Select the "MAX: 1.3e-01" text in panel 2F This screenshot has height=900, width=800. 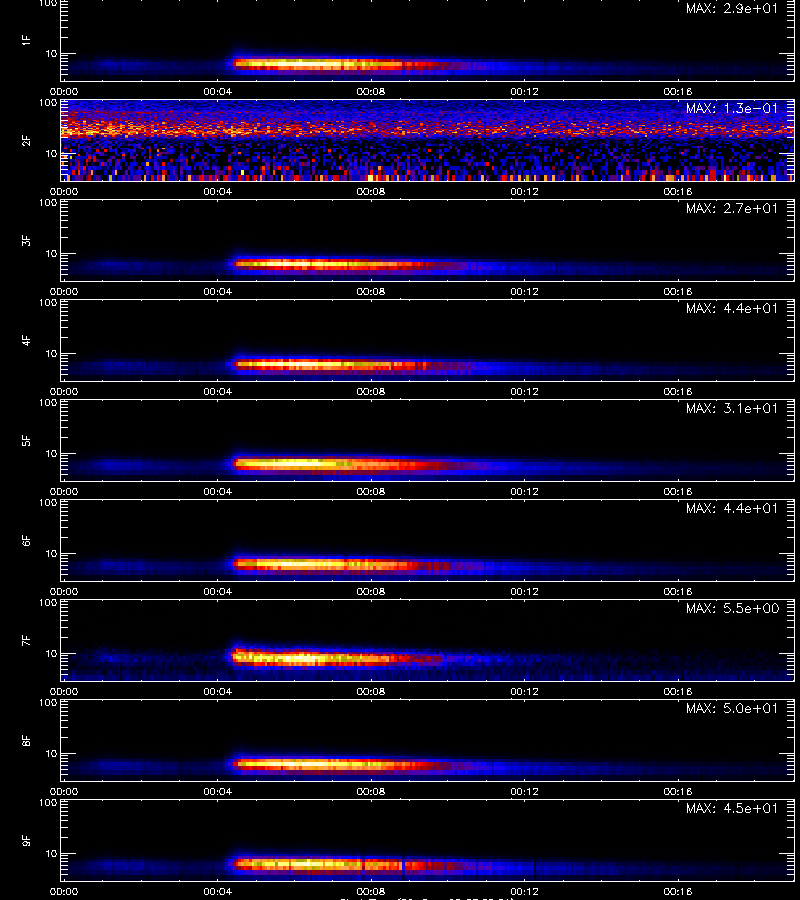coord(732,108)
